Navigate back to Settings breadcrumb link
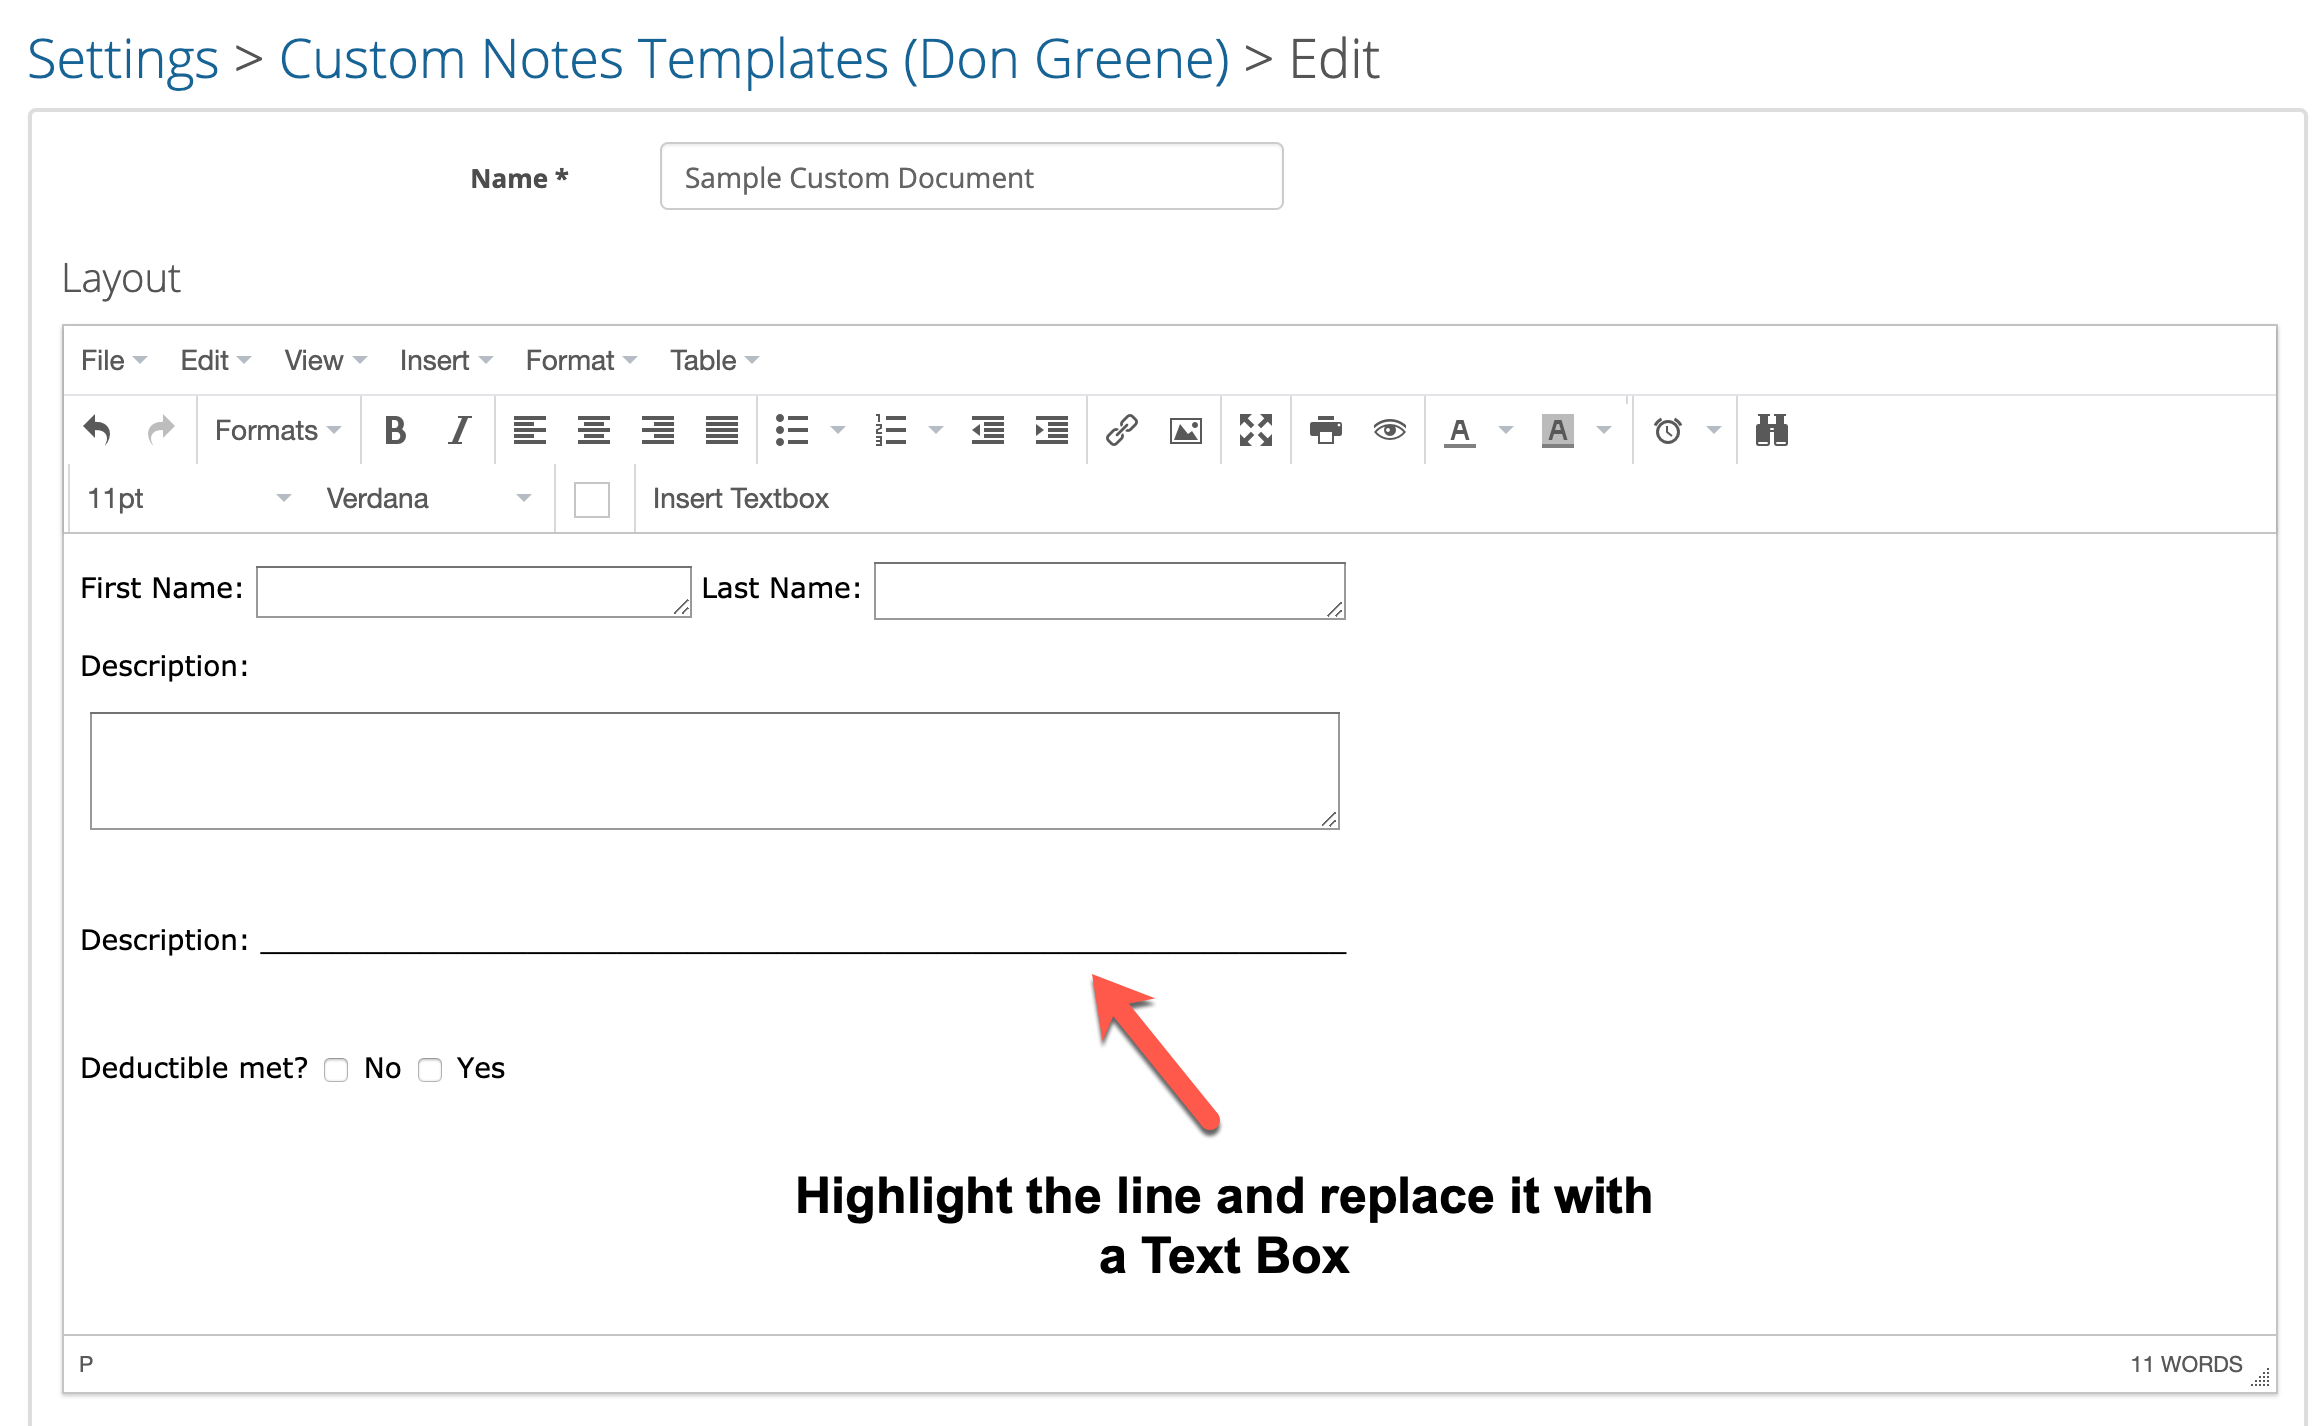 click(x=122, y=57)
